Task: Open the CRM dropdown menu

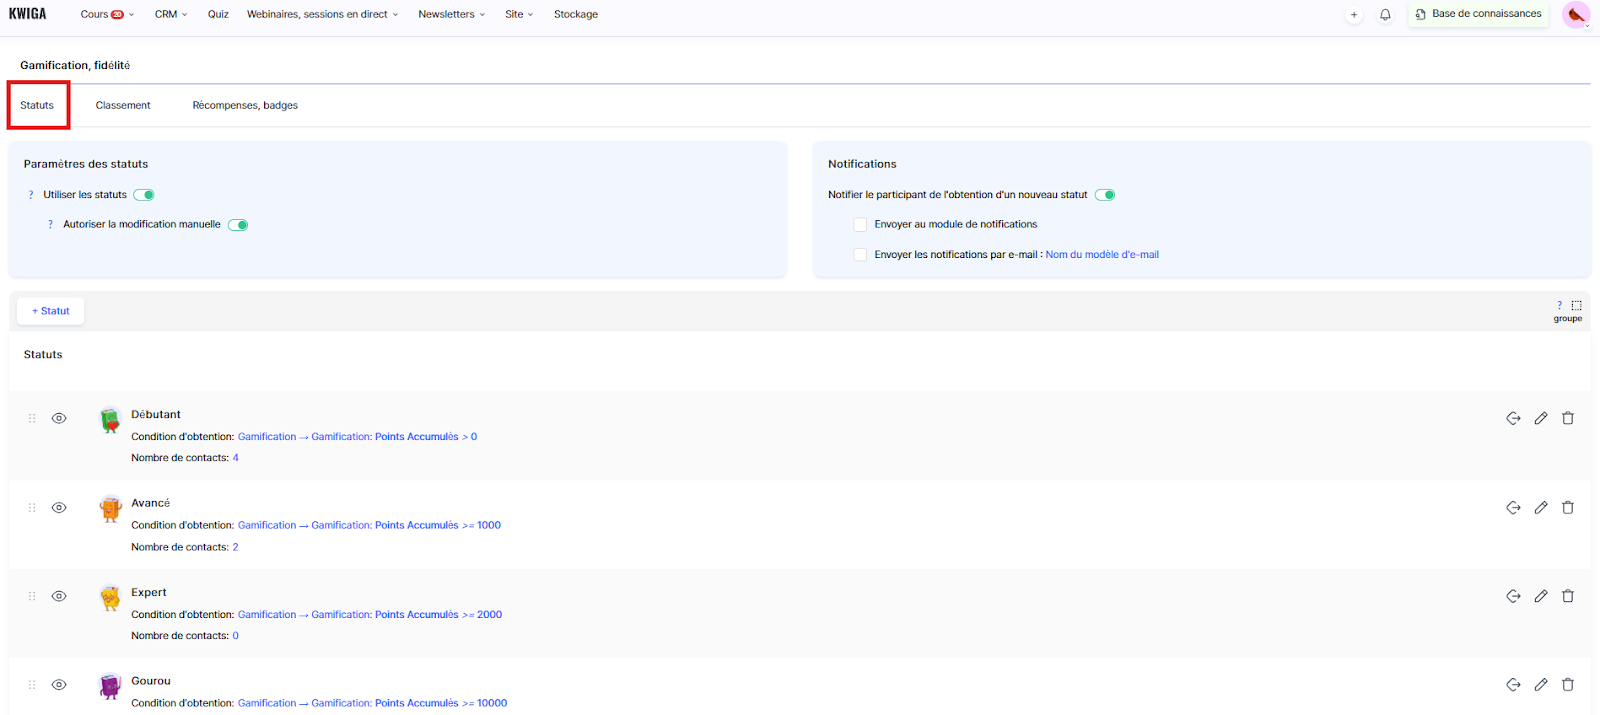Action: (x=170, y=15)
